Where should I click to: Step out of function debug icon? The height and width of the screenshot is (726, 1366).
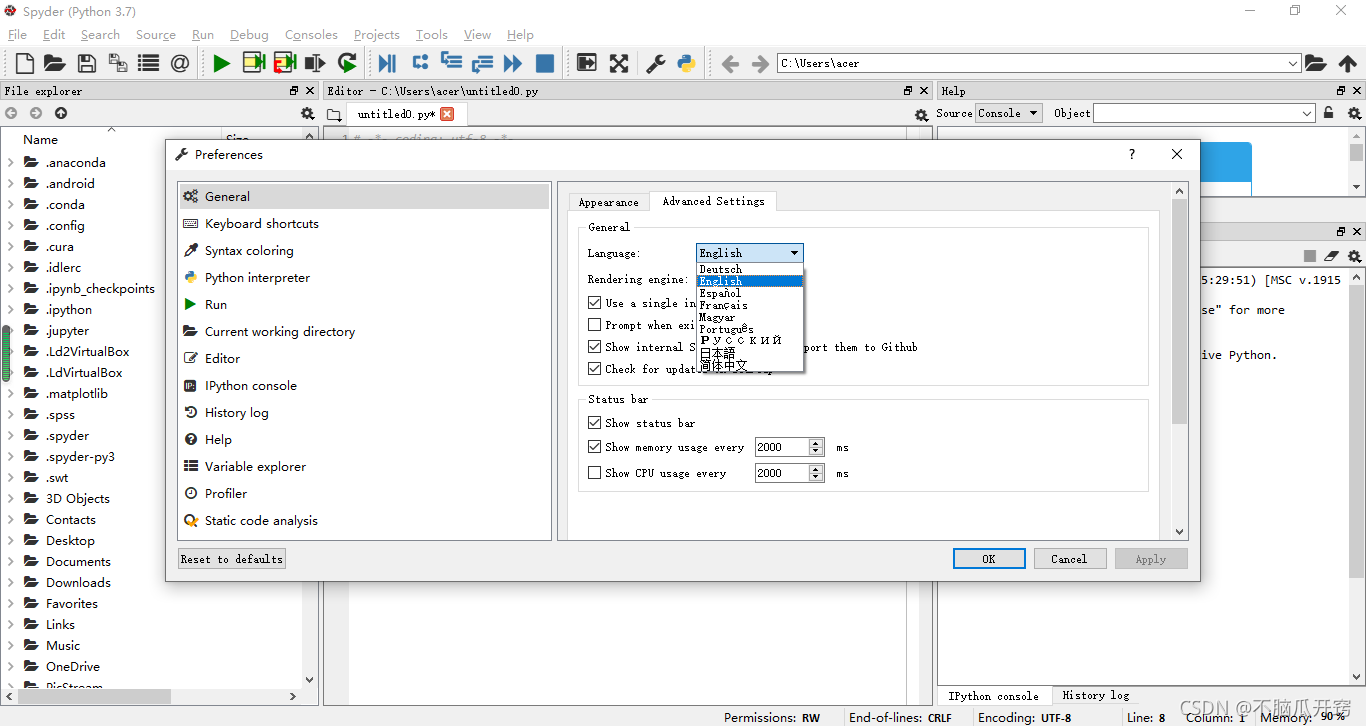click(482, 63)
